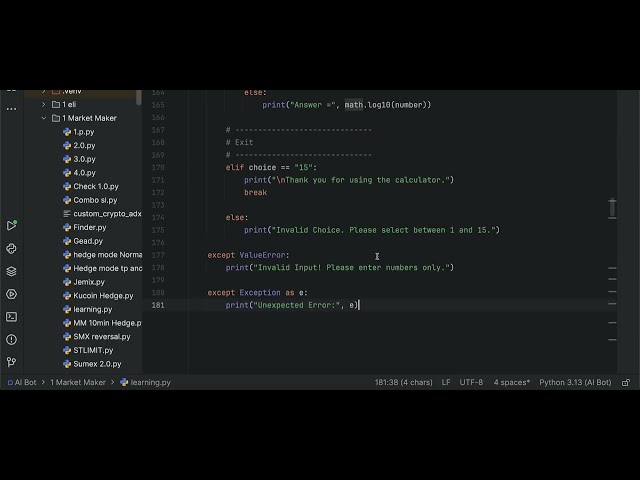Open the Python Packages layers icon
Viewport: 640px width, 480px height.
click(11, 271)
